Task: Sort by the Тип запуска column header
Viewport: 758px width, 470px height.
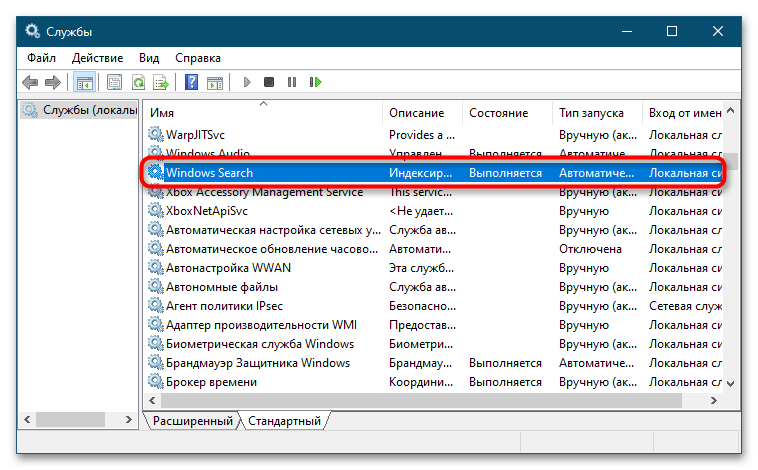Action: [597, 113]
